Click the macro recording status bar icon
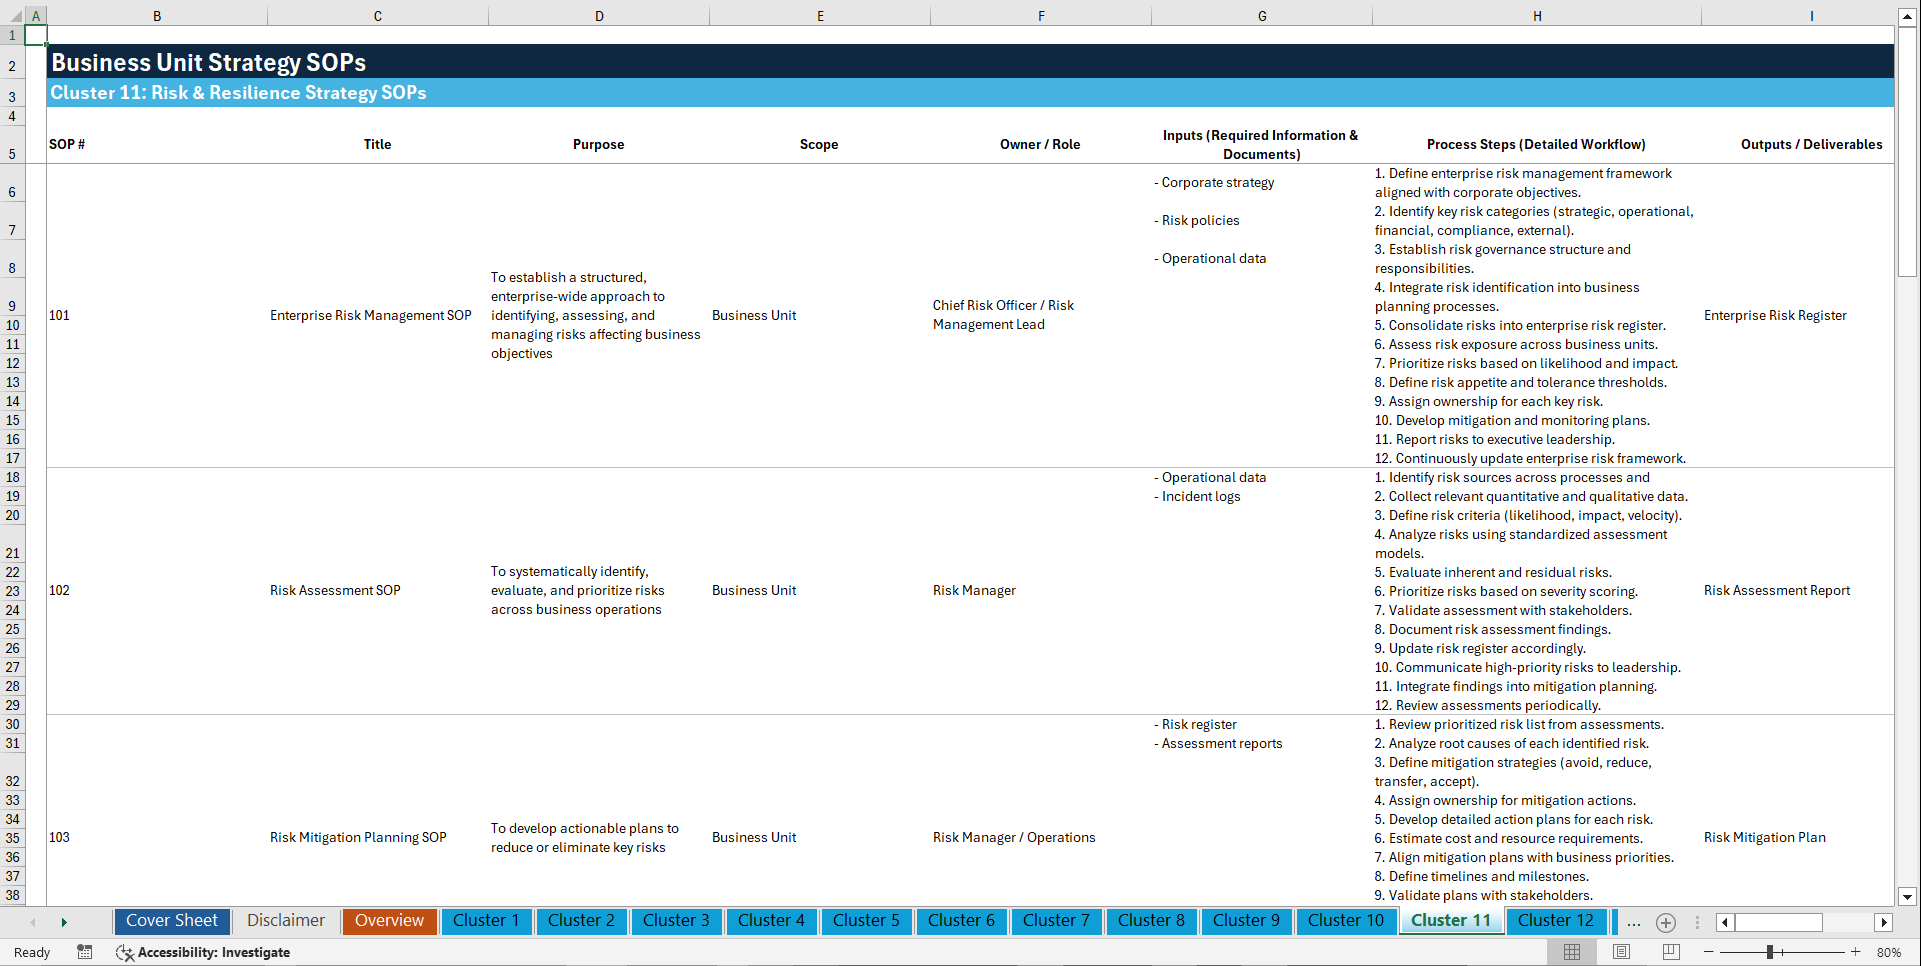The width and height of the screenshot is (1921, 966). tap(85, 952)
